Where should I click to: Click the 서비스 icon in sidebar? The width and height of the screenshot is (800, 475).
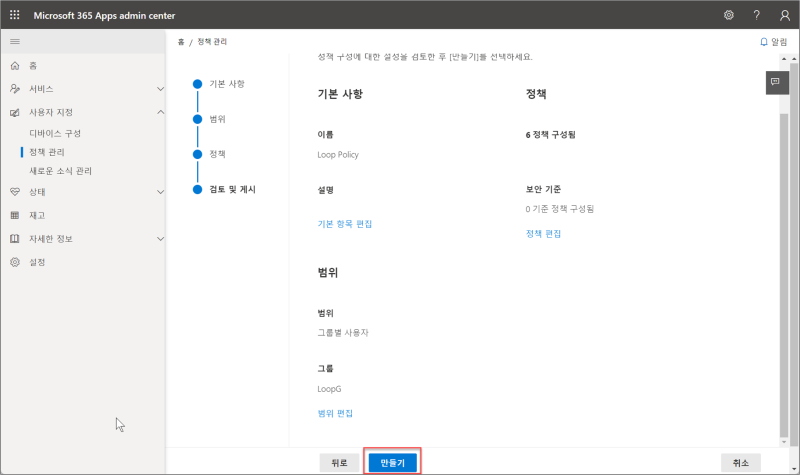click(x=15, y=89)
